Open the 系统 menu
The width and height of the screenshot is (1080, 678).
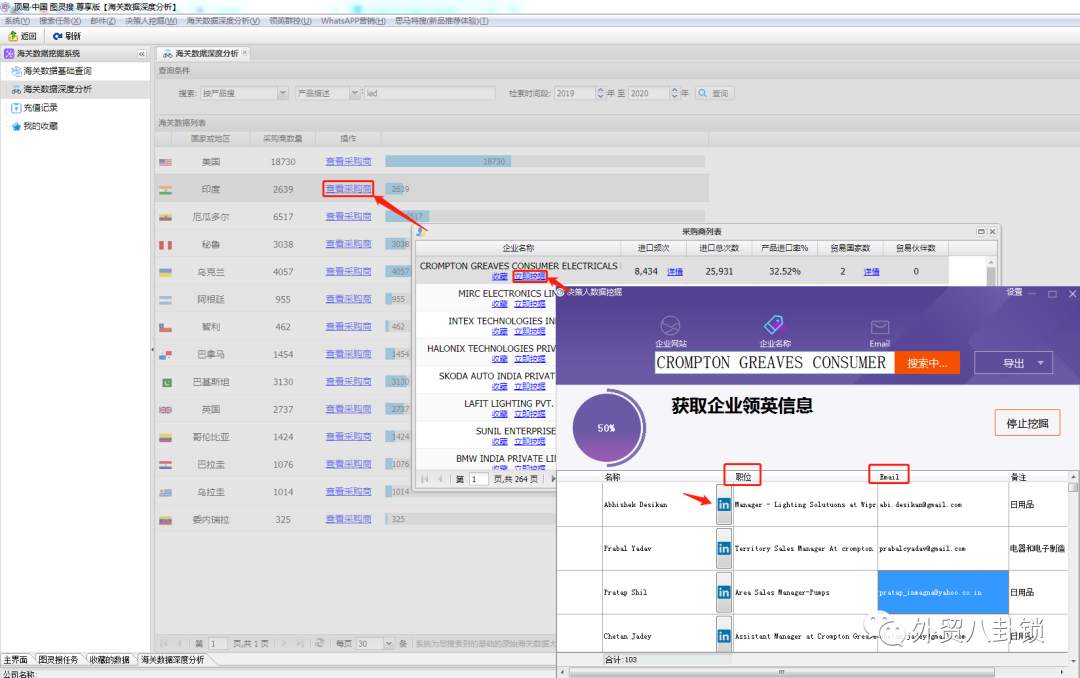(17, 21)
